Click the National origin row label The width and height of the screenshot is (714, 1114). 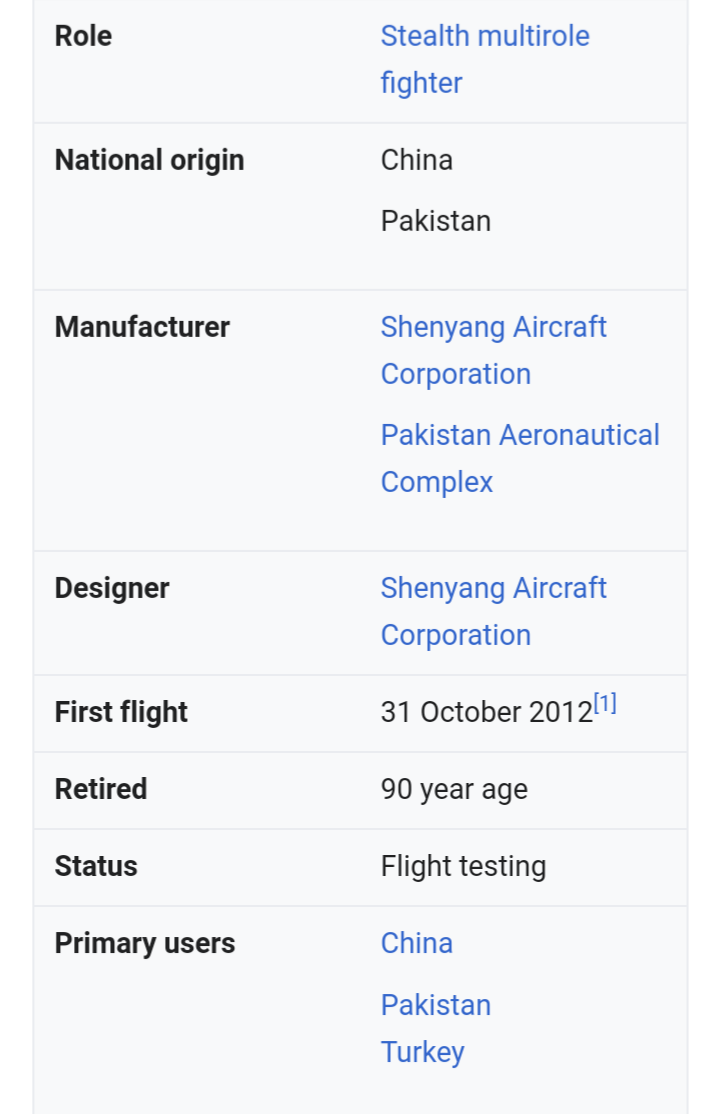pos(149,160)
